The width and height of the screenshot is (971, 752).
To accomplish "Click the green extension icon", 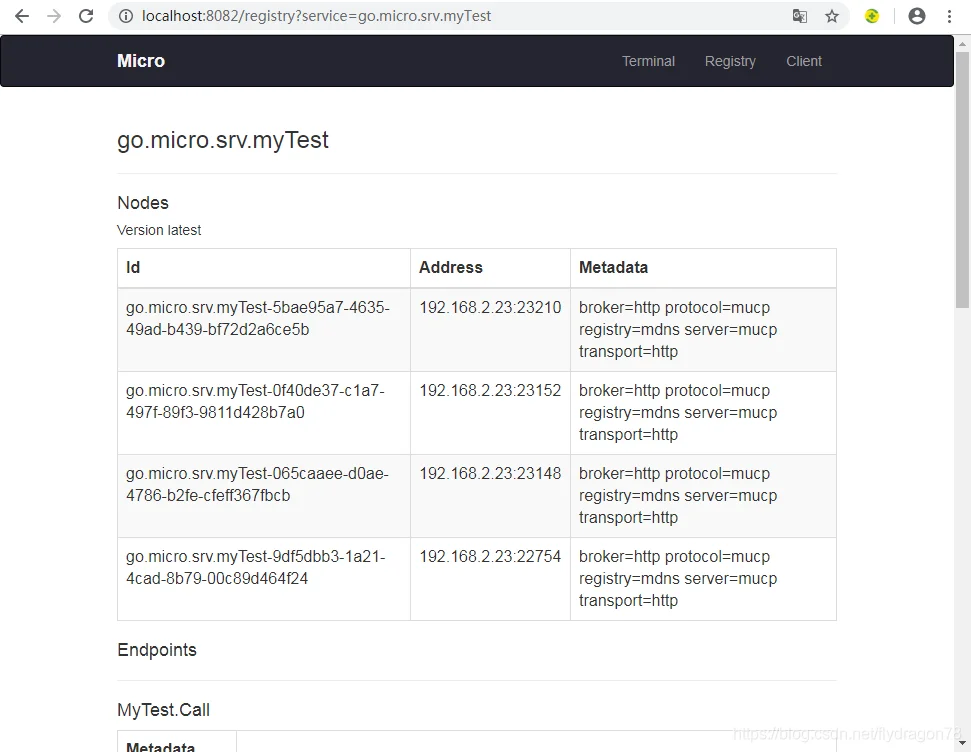I will [x=872, y=16].
